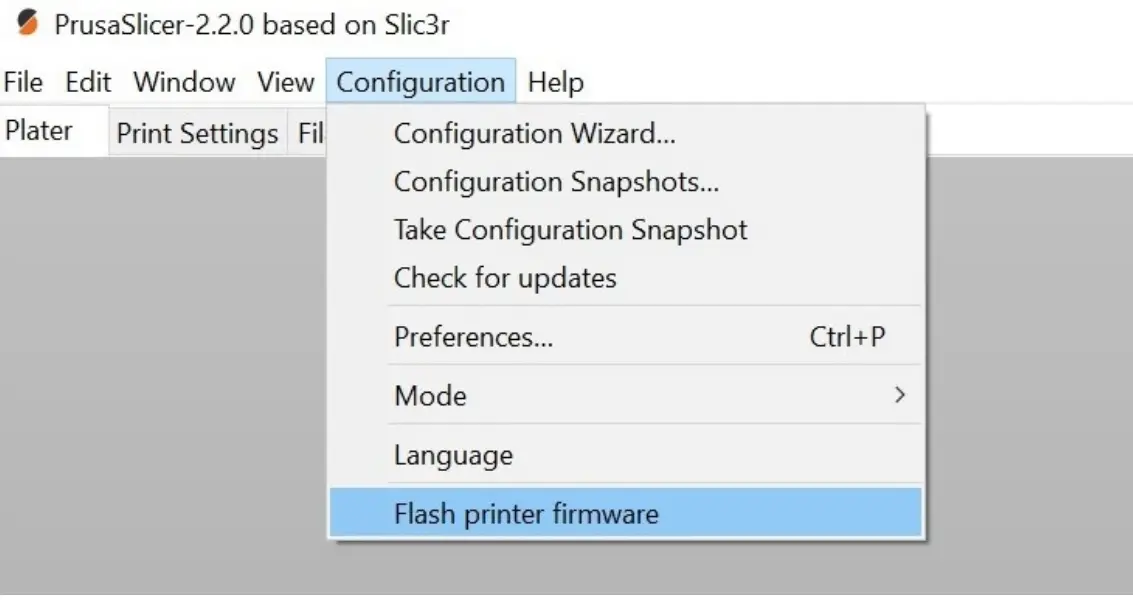Open Preferences from the menu
Image resolution: width=1133 pixels, height=600 pixels.
click(473, 338)
